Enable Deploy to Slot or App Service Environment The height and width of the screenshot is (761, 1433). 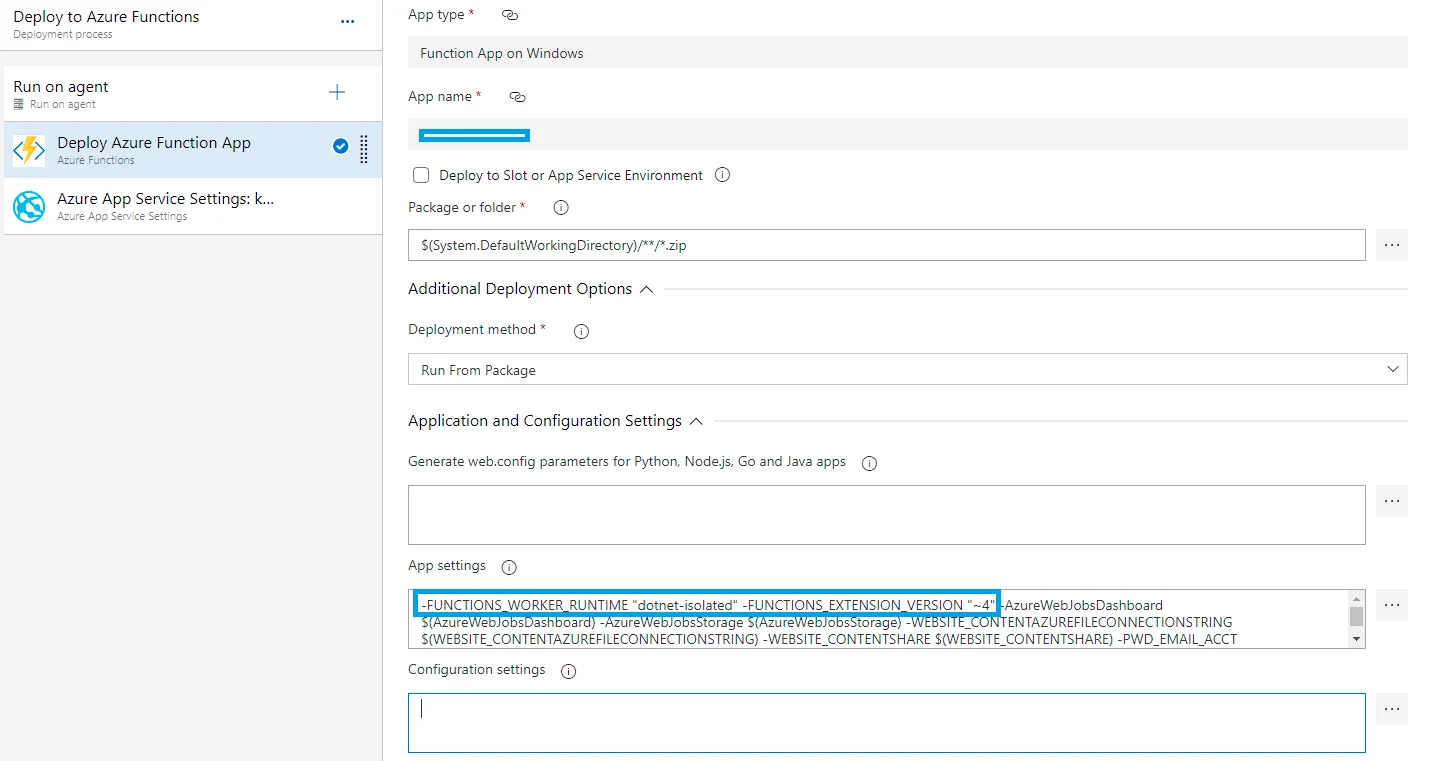421,175
